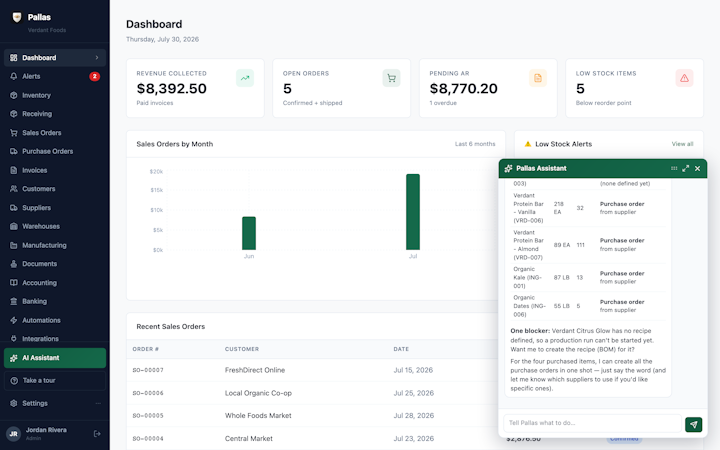Expand the Pallas Assistant panel
The height and width of the screenshot is (450, 720).
pyautogui.click(x=686, y=169)
